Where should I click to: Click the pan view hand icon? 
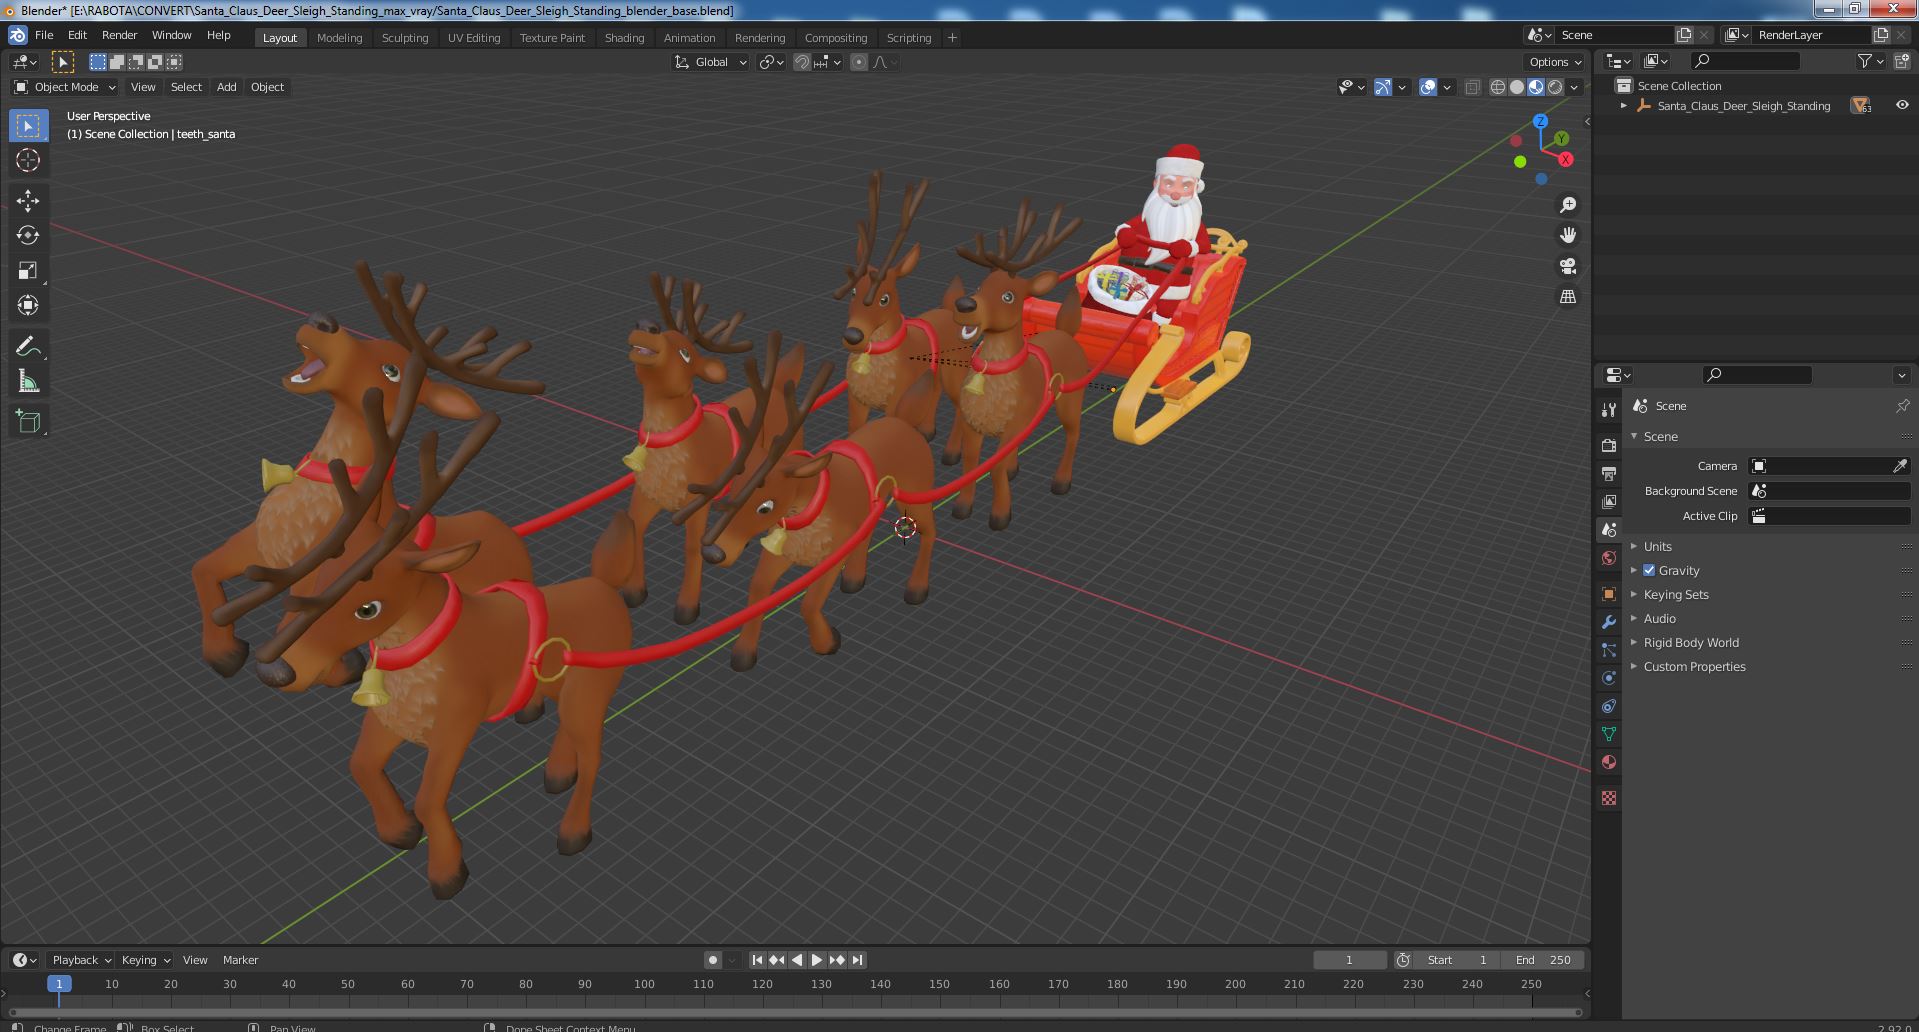(1568, 235)
